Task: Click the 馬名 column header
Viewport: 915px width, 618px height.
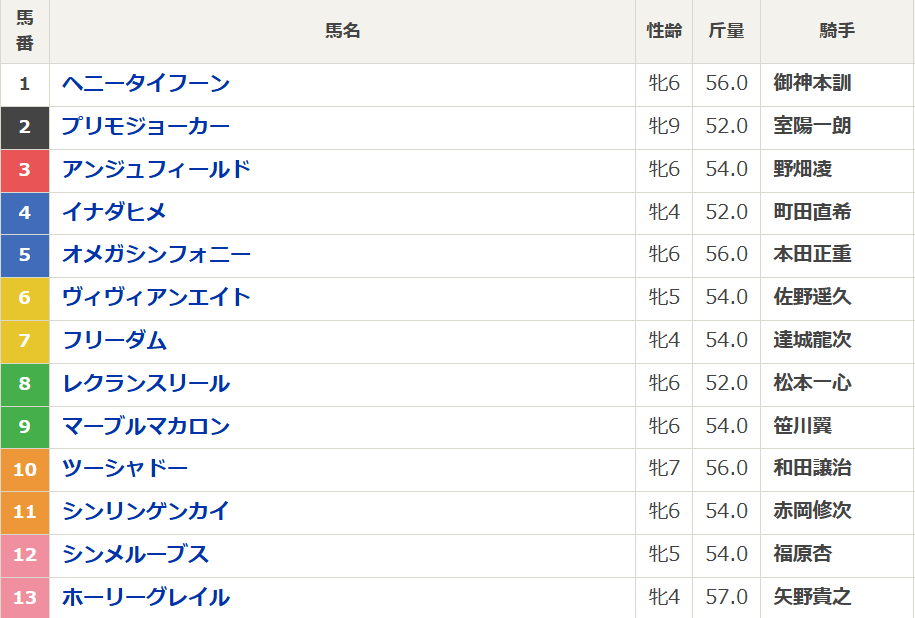Action: pos(342,31)
